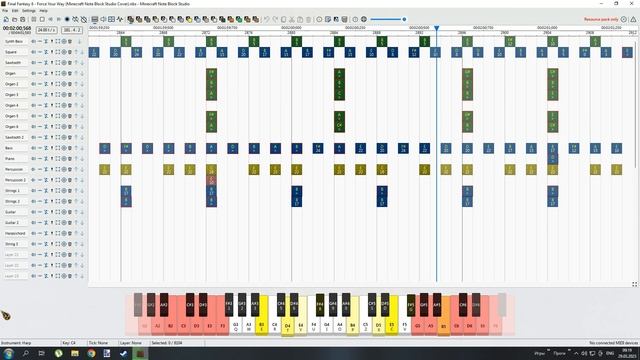Viewport: 640px width, 360px height.
Task: Play the B3 key on the piano
Action: pos(262,325)
